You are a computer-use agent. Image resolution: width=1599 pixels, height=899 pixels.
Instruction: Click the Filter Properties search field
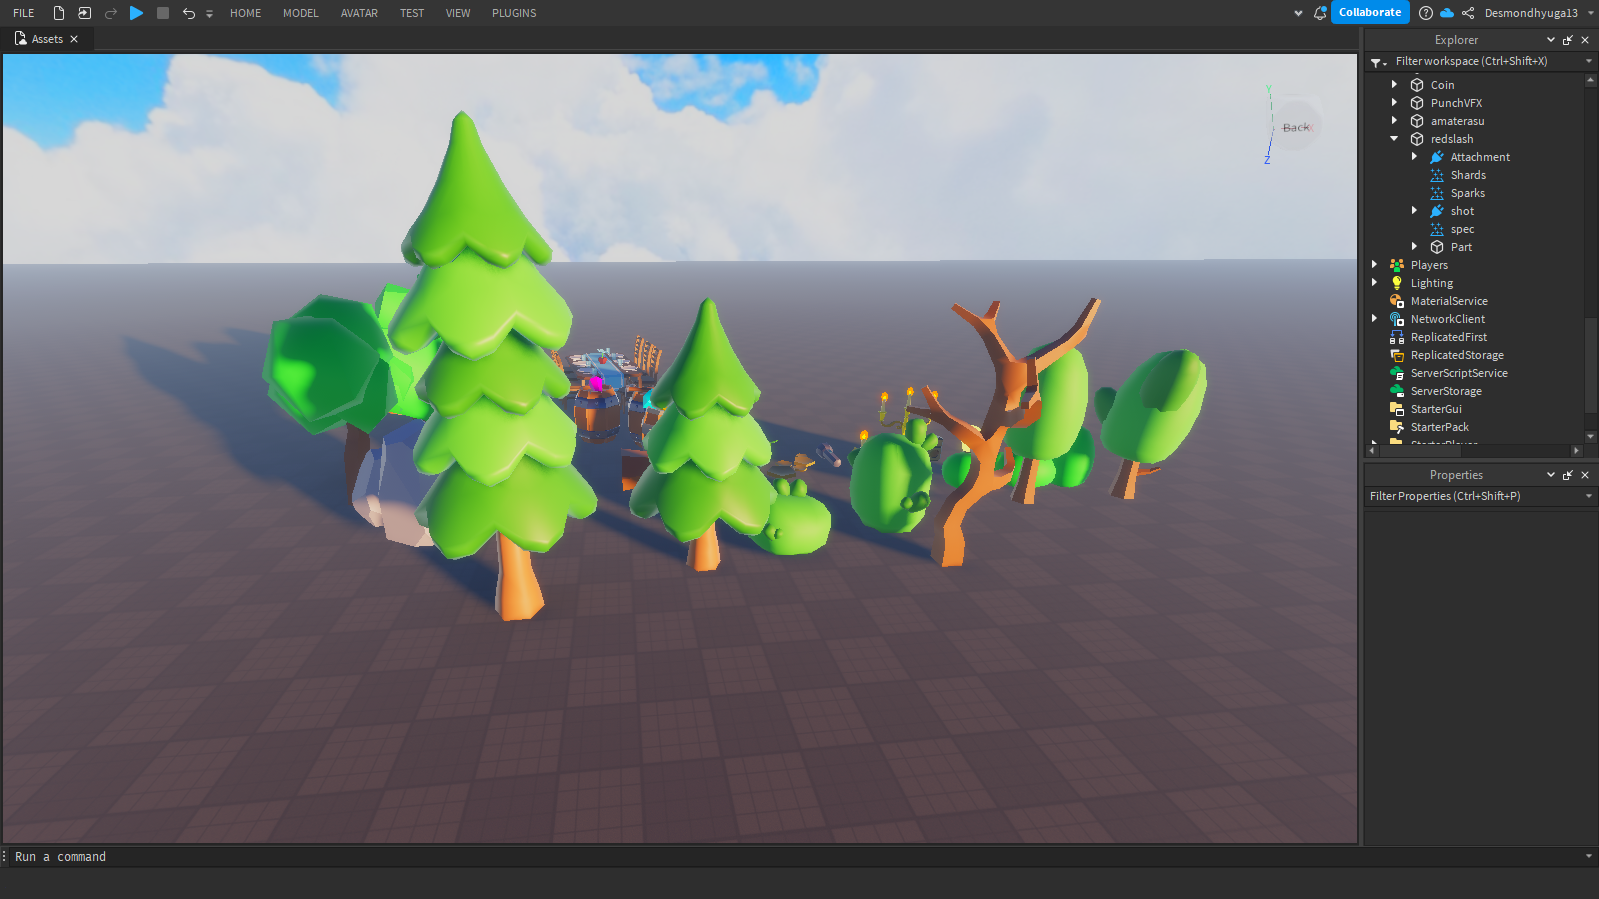(x=1474, y=496)
